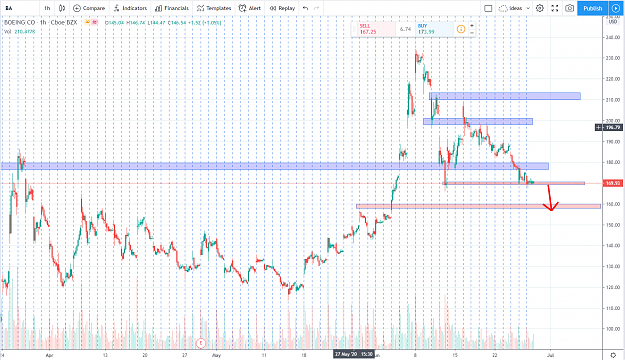This screenshot has width=625, height=360.
Task: Click the pink icon in chart legend
Action: coord(94,22)
